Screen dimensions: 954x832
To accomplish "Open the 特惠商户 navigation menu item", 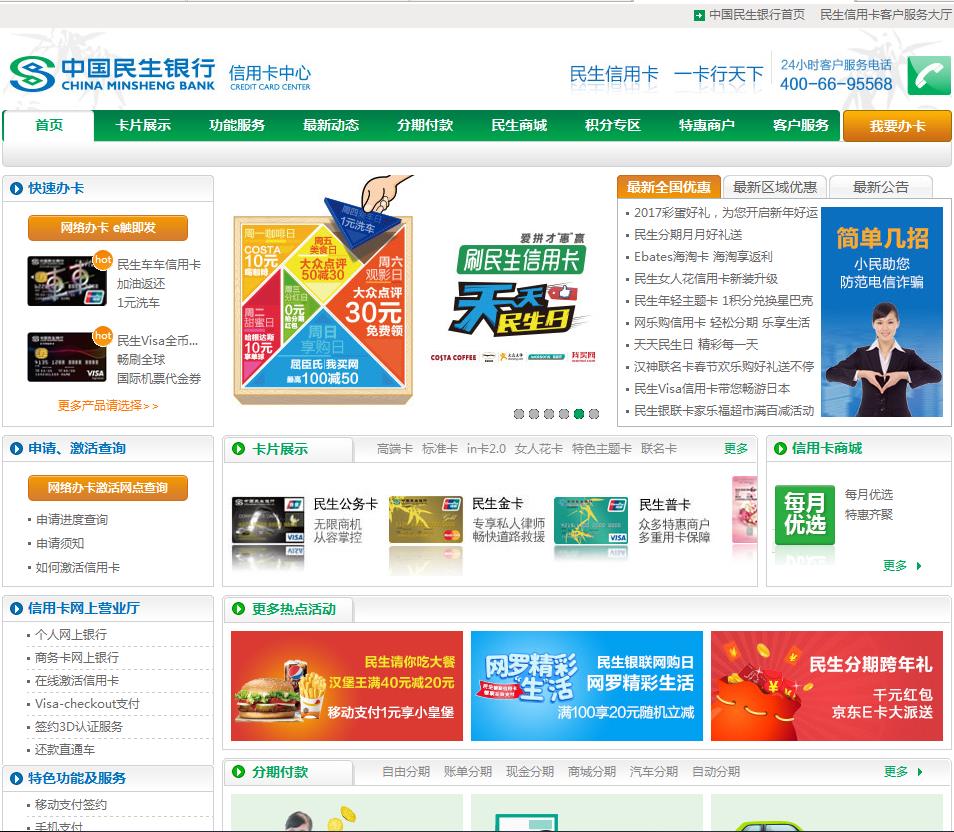I will (x=706, y=126).
